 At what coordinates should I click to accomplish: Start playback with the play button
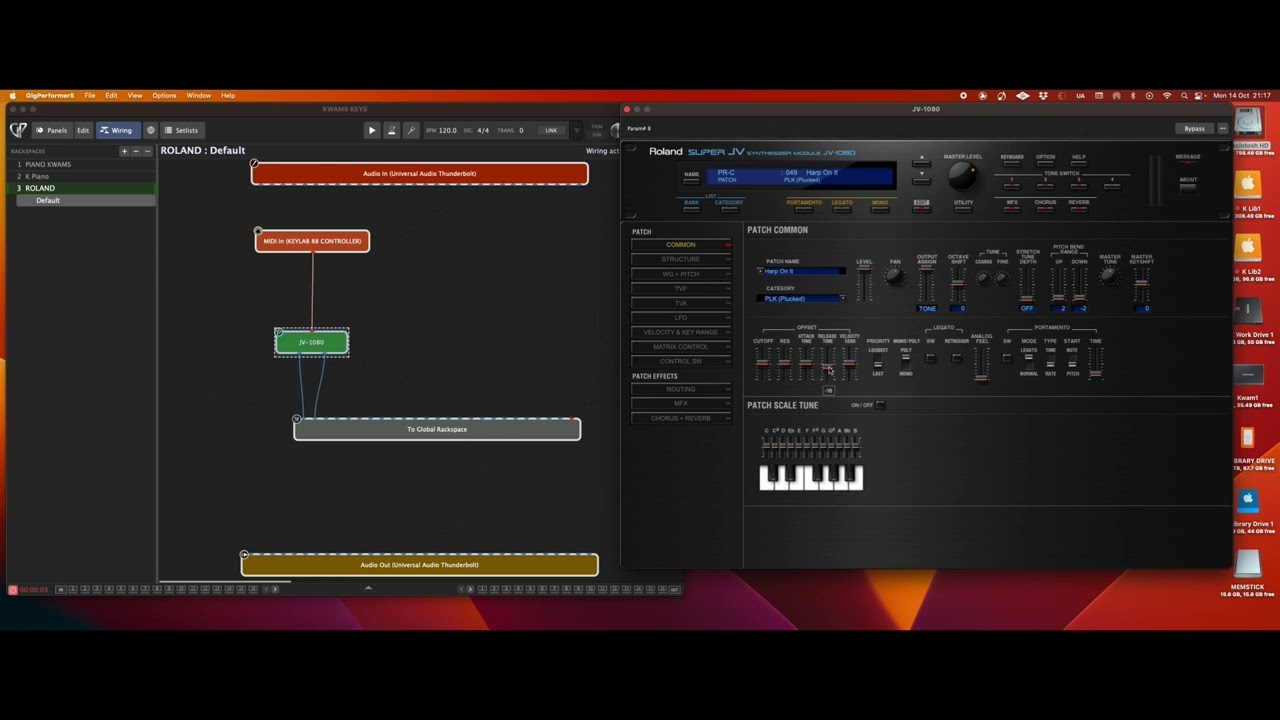372,130
